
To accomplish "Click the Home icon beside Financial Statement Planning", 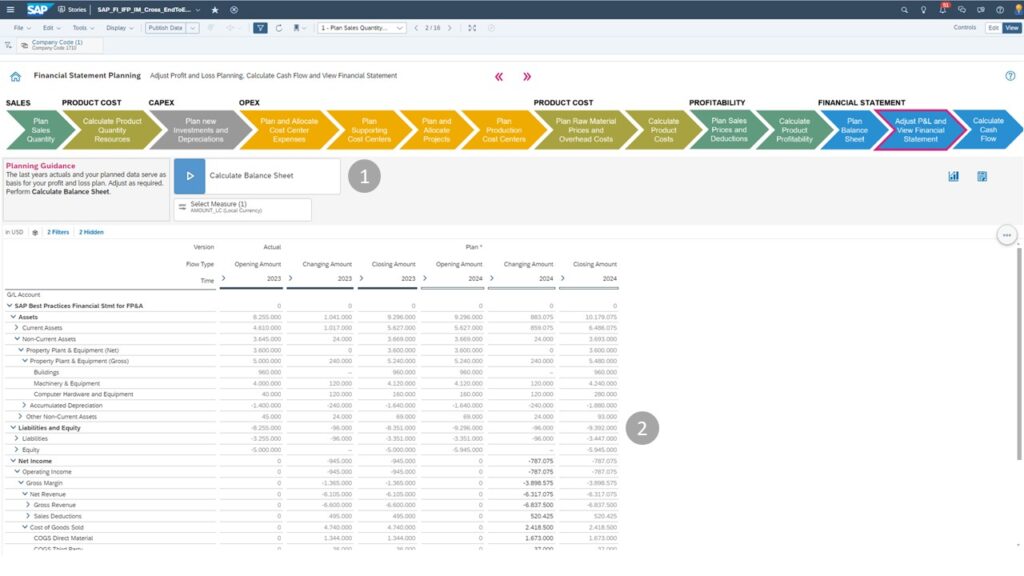I will click(x=15, y=76).
